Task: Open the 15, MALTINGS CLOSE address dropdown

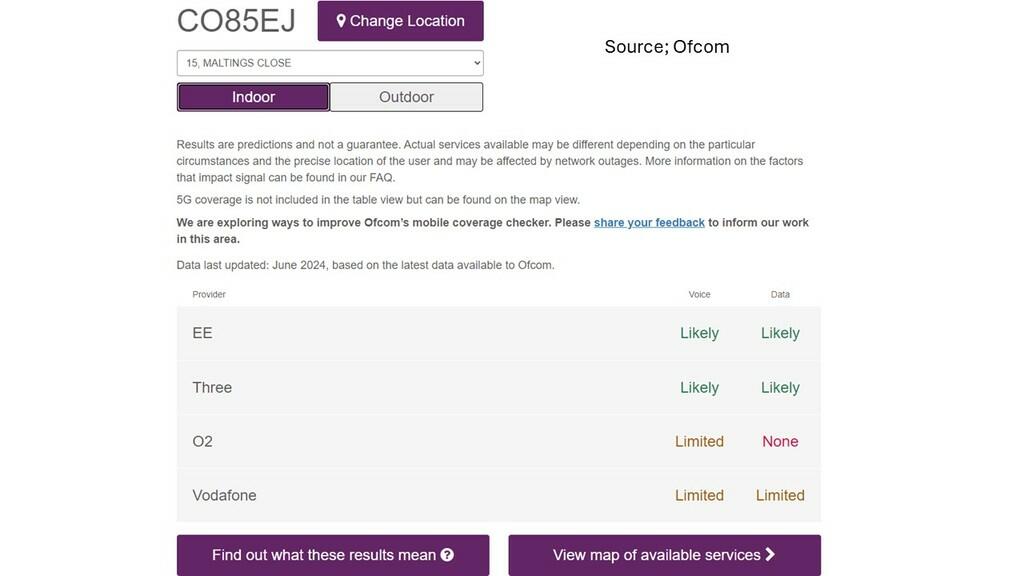Action: (x=330, y=63)
